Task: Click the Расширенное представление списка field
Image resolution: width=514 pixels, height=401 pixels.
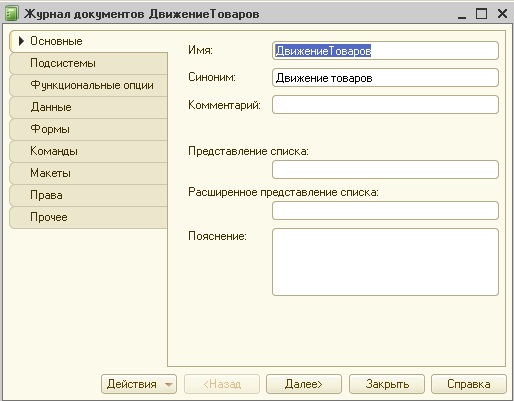Action: click(x=385, y=210)
